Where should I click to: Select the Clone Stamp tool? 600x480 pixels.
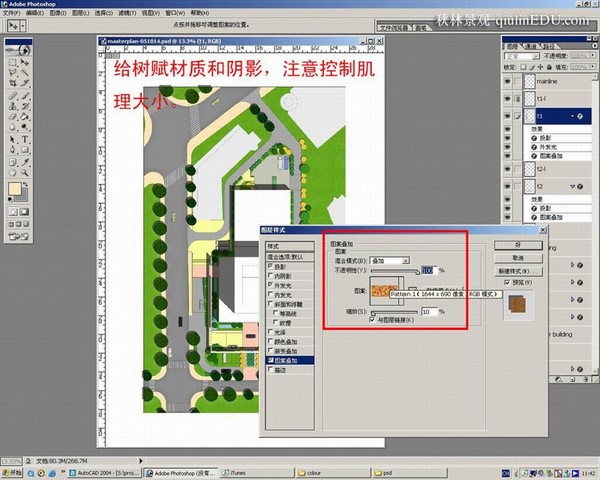[x=13, y=106]
